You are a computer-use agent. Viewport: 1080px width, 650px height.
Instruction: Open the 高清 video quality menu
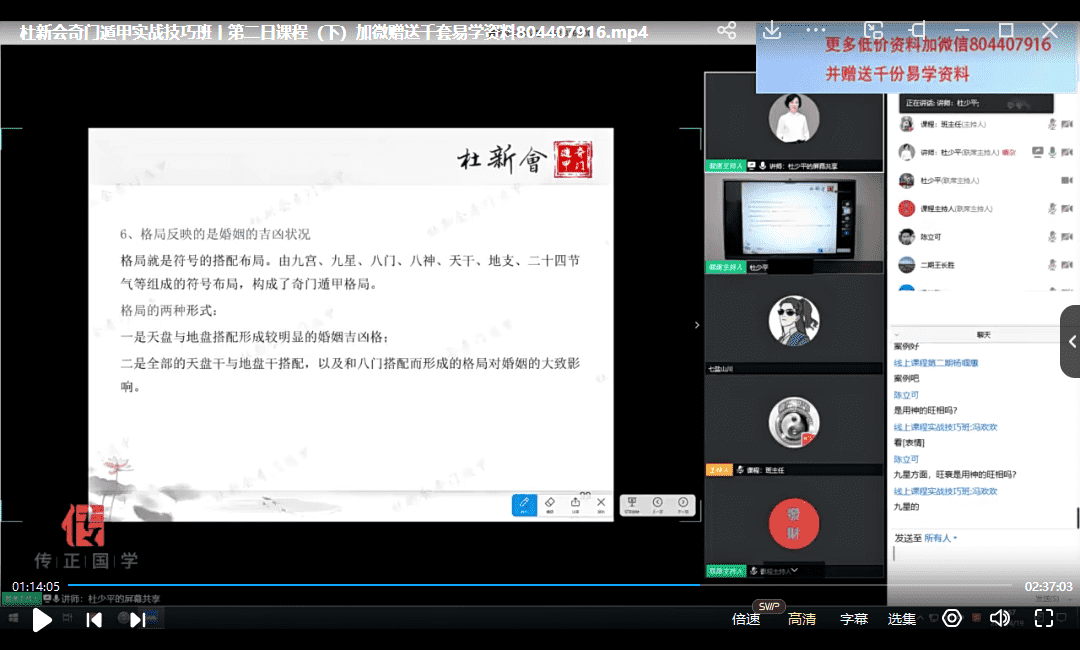(x=802, y=619)
